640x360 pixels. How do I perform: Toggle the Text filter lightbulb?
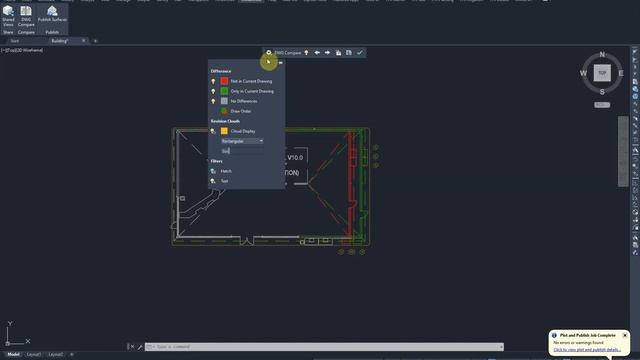(x=213, y=181)
